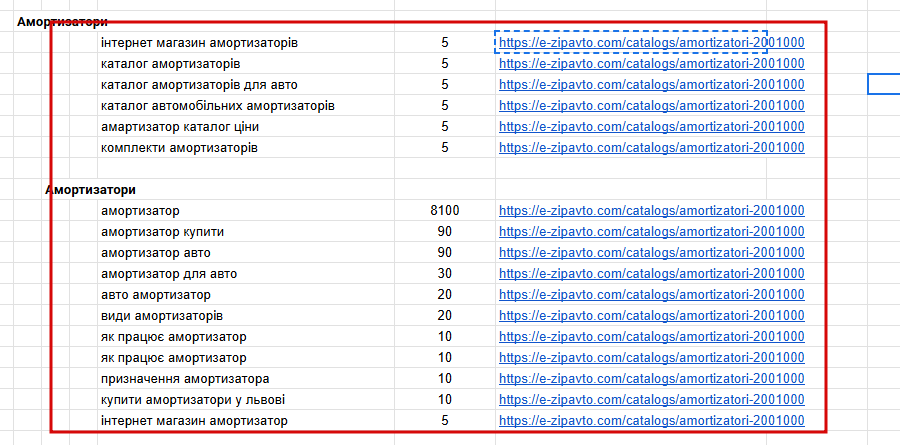Image resolution: width=900 pixels, height=445 pixels.
Task: Open link in 'амортизатор купити' row
Action: click(x=651, y=232)
